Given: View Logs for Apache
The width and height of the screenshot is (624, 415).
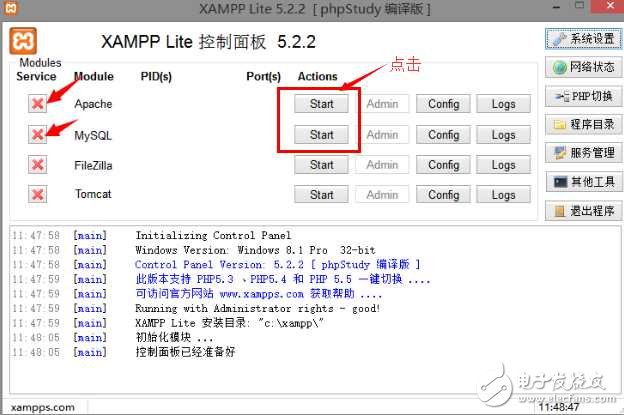Looking at the screenshot, I should (503, 104).
